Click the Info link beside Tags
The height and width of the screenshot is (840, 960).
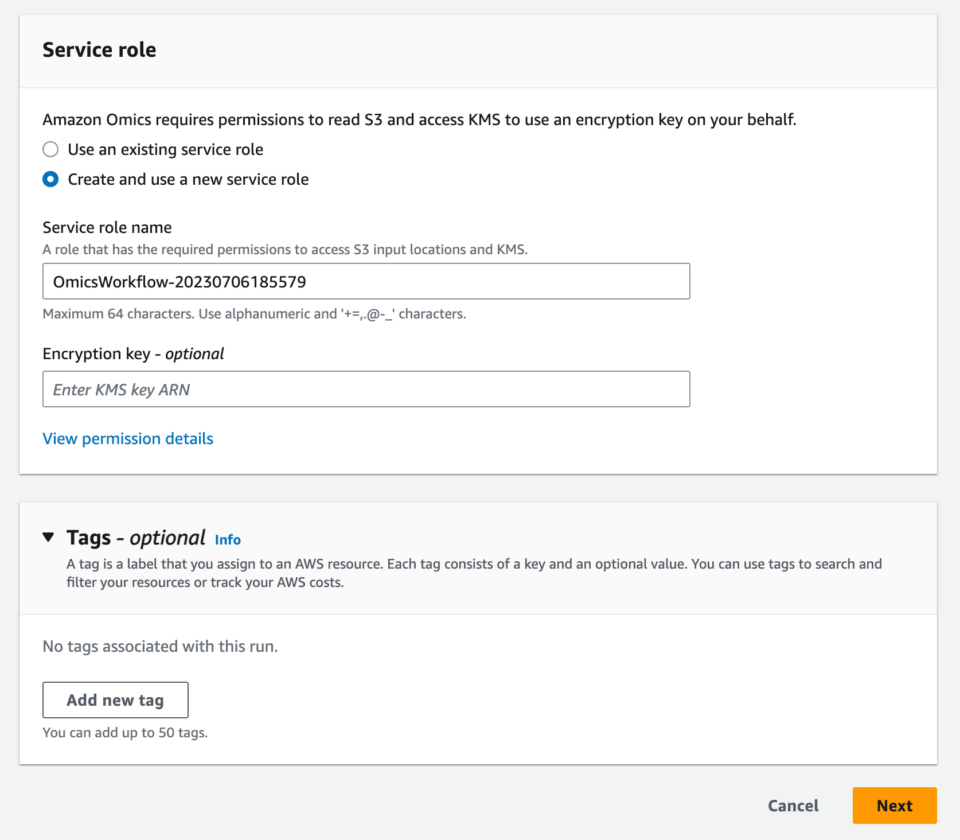(227, 539)
